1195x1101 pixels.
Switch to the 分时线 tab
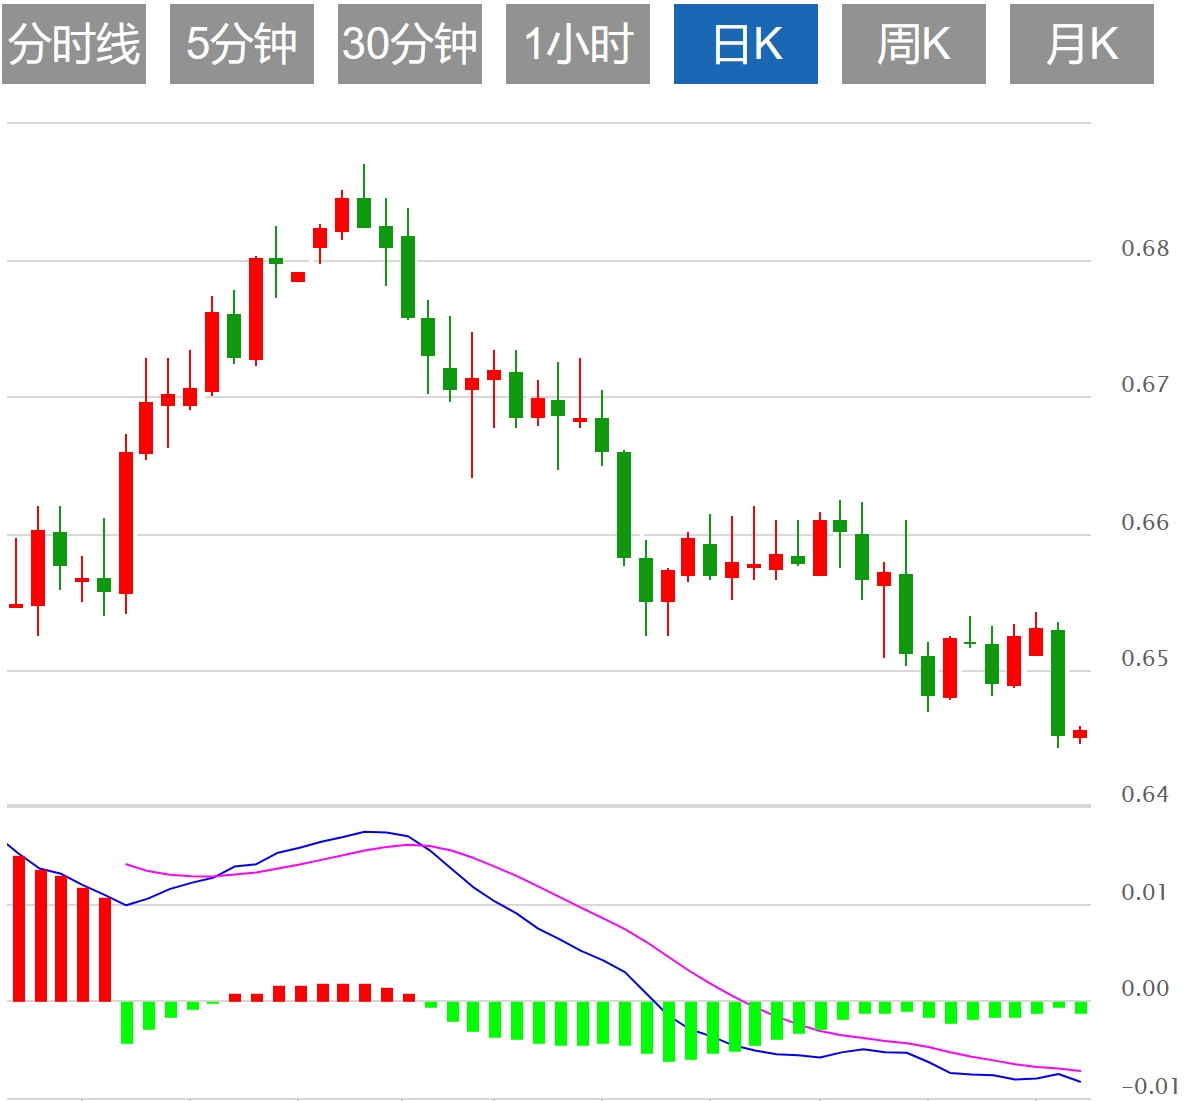[74, 44]
